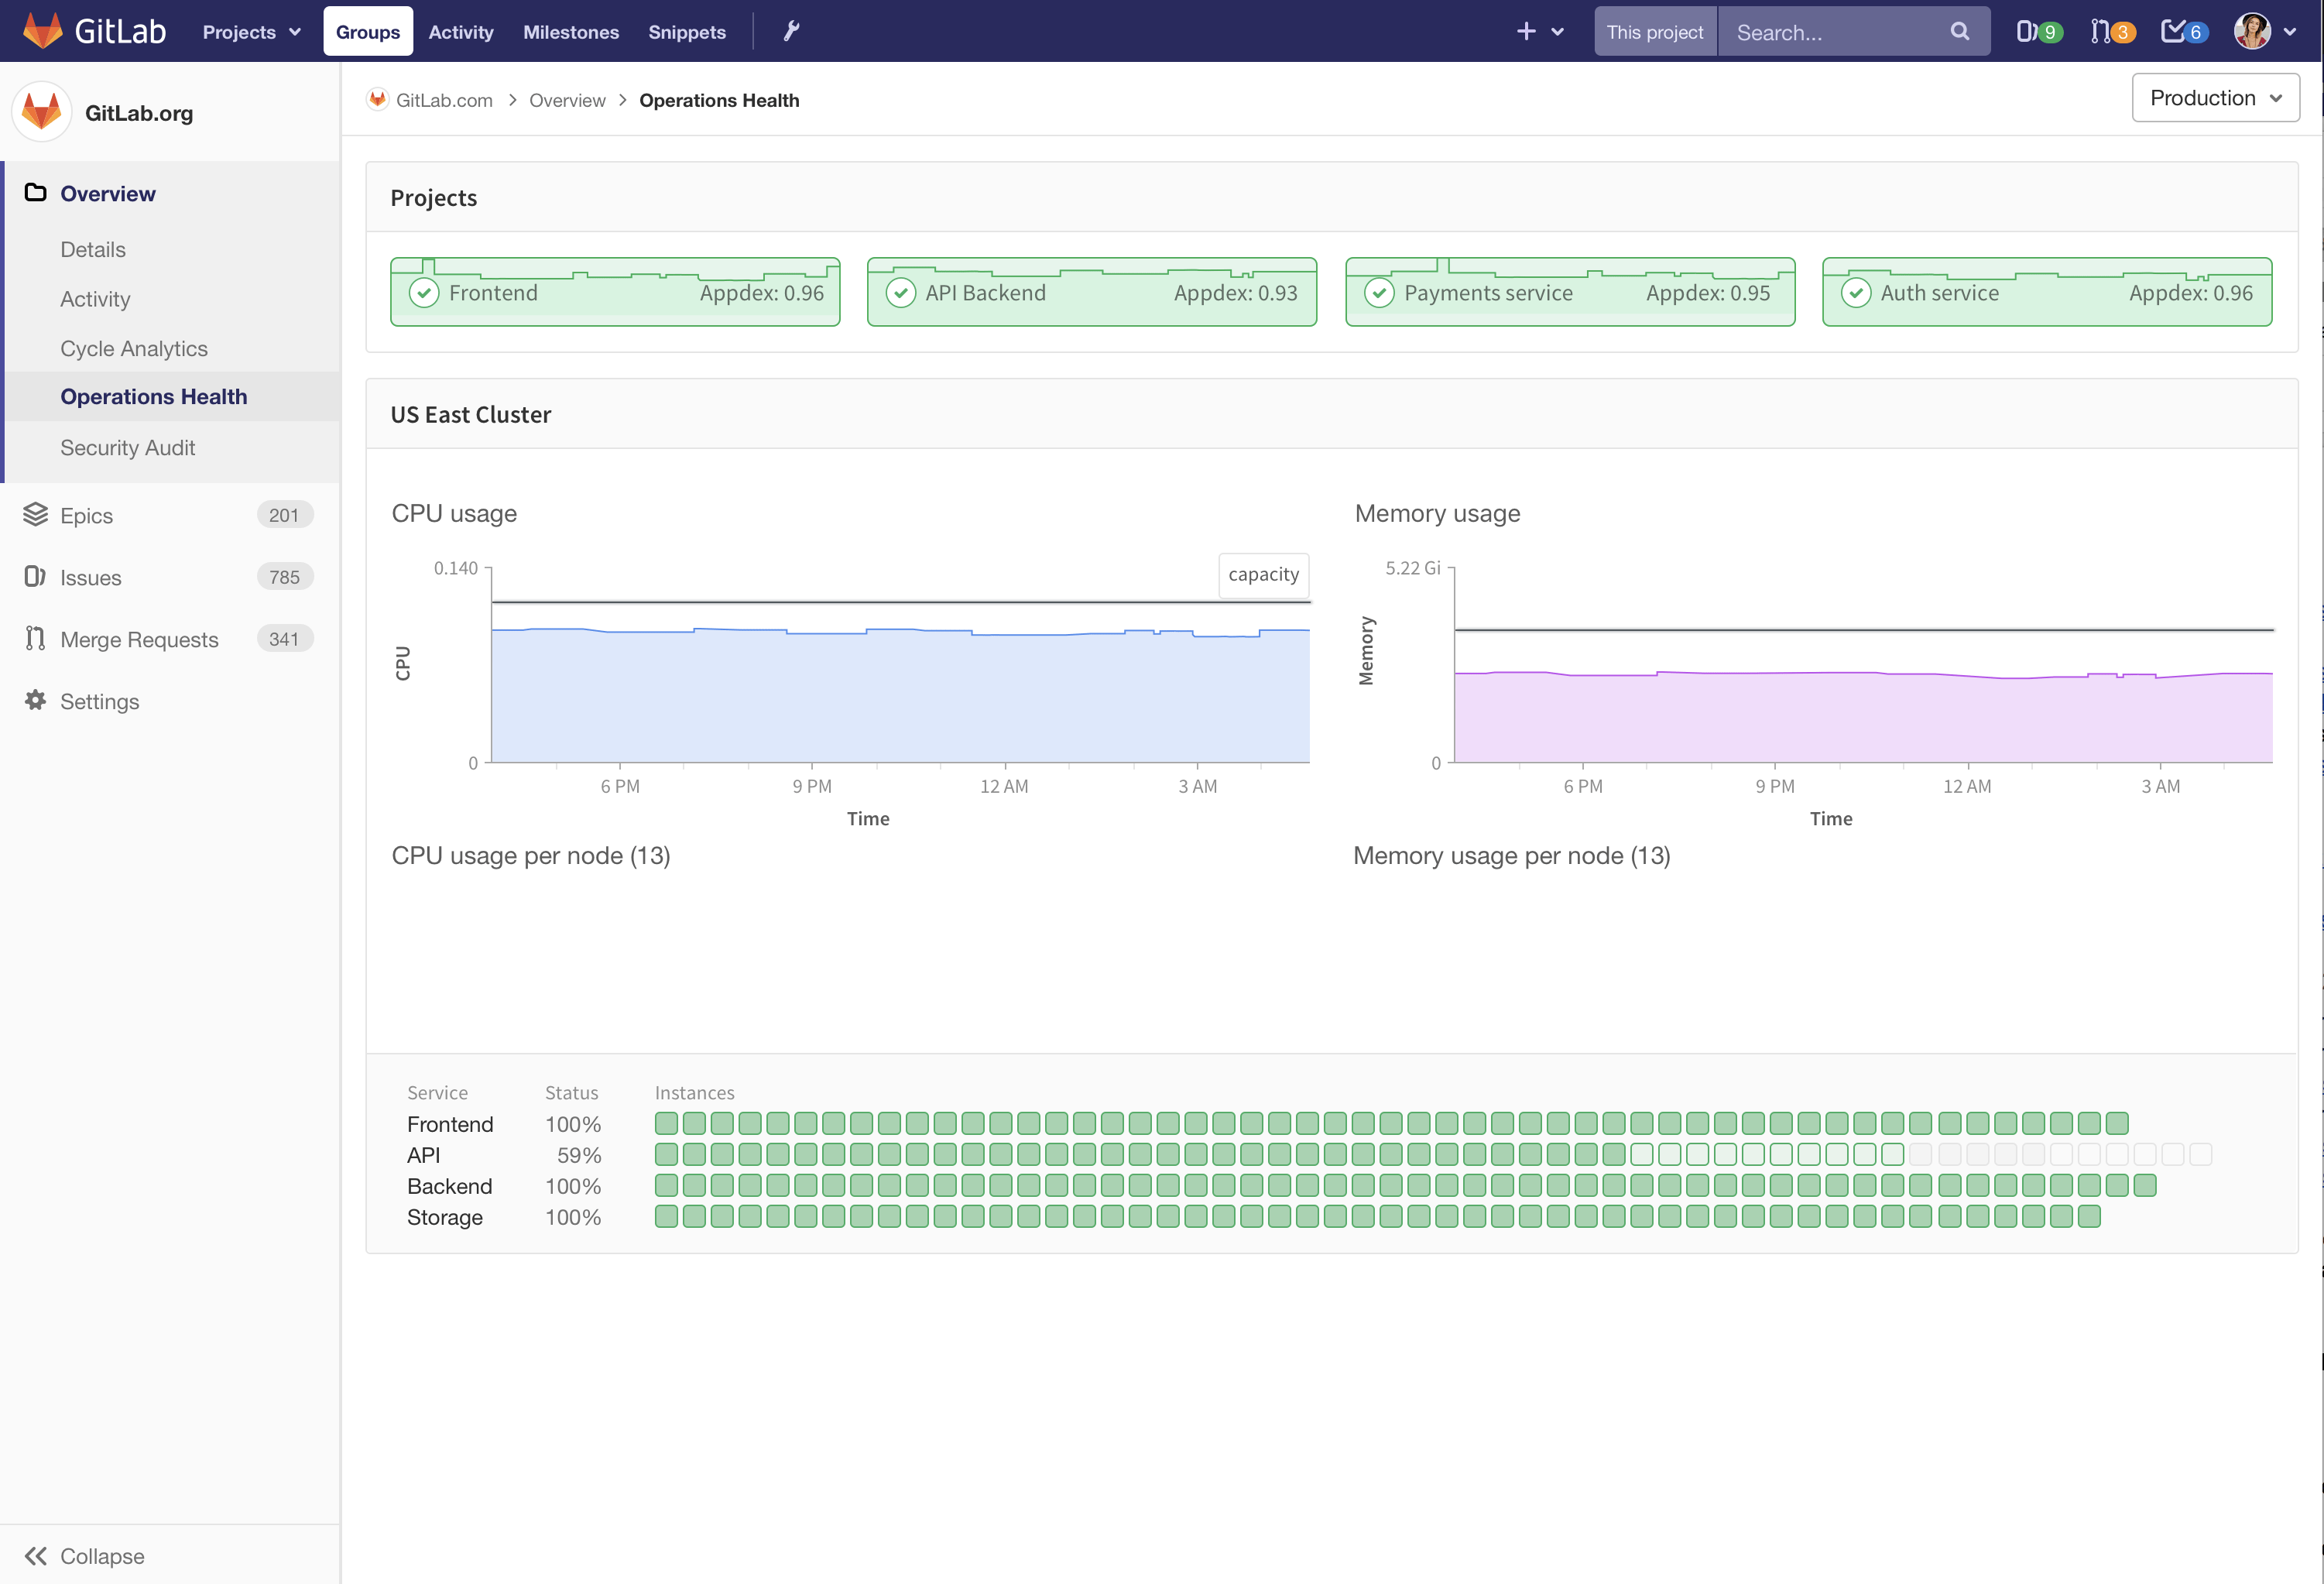
Task: Open the Production environment dropdown
Action: 2215,98
